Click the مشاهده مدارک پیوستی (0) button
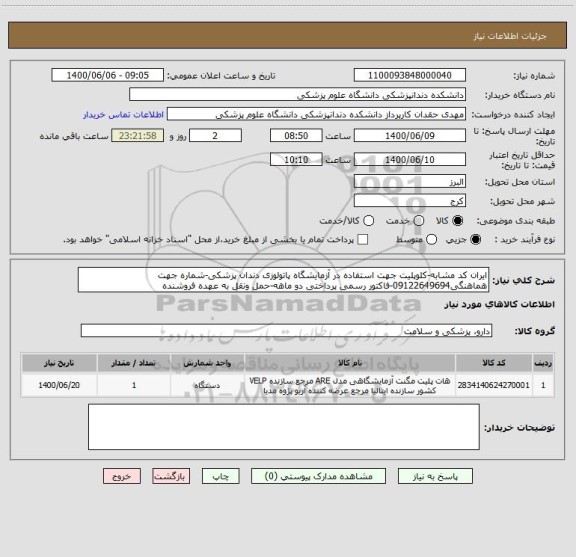This screenshot has height=557, width=576. (x=318, y=476)
